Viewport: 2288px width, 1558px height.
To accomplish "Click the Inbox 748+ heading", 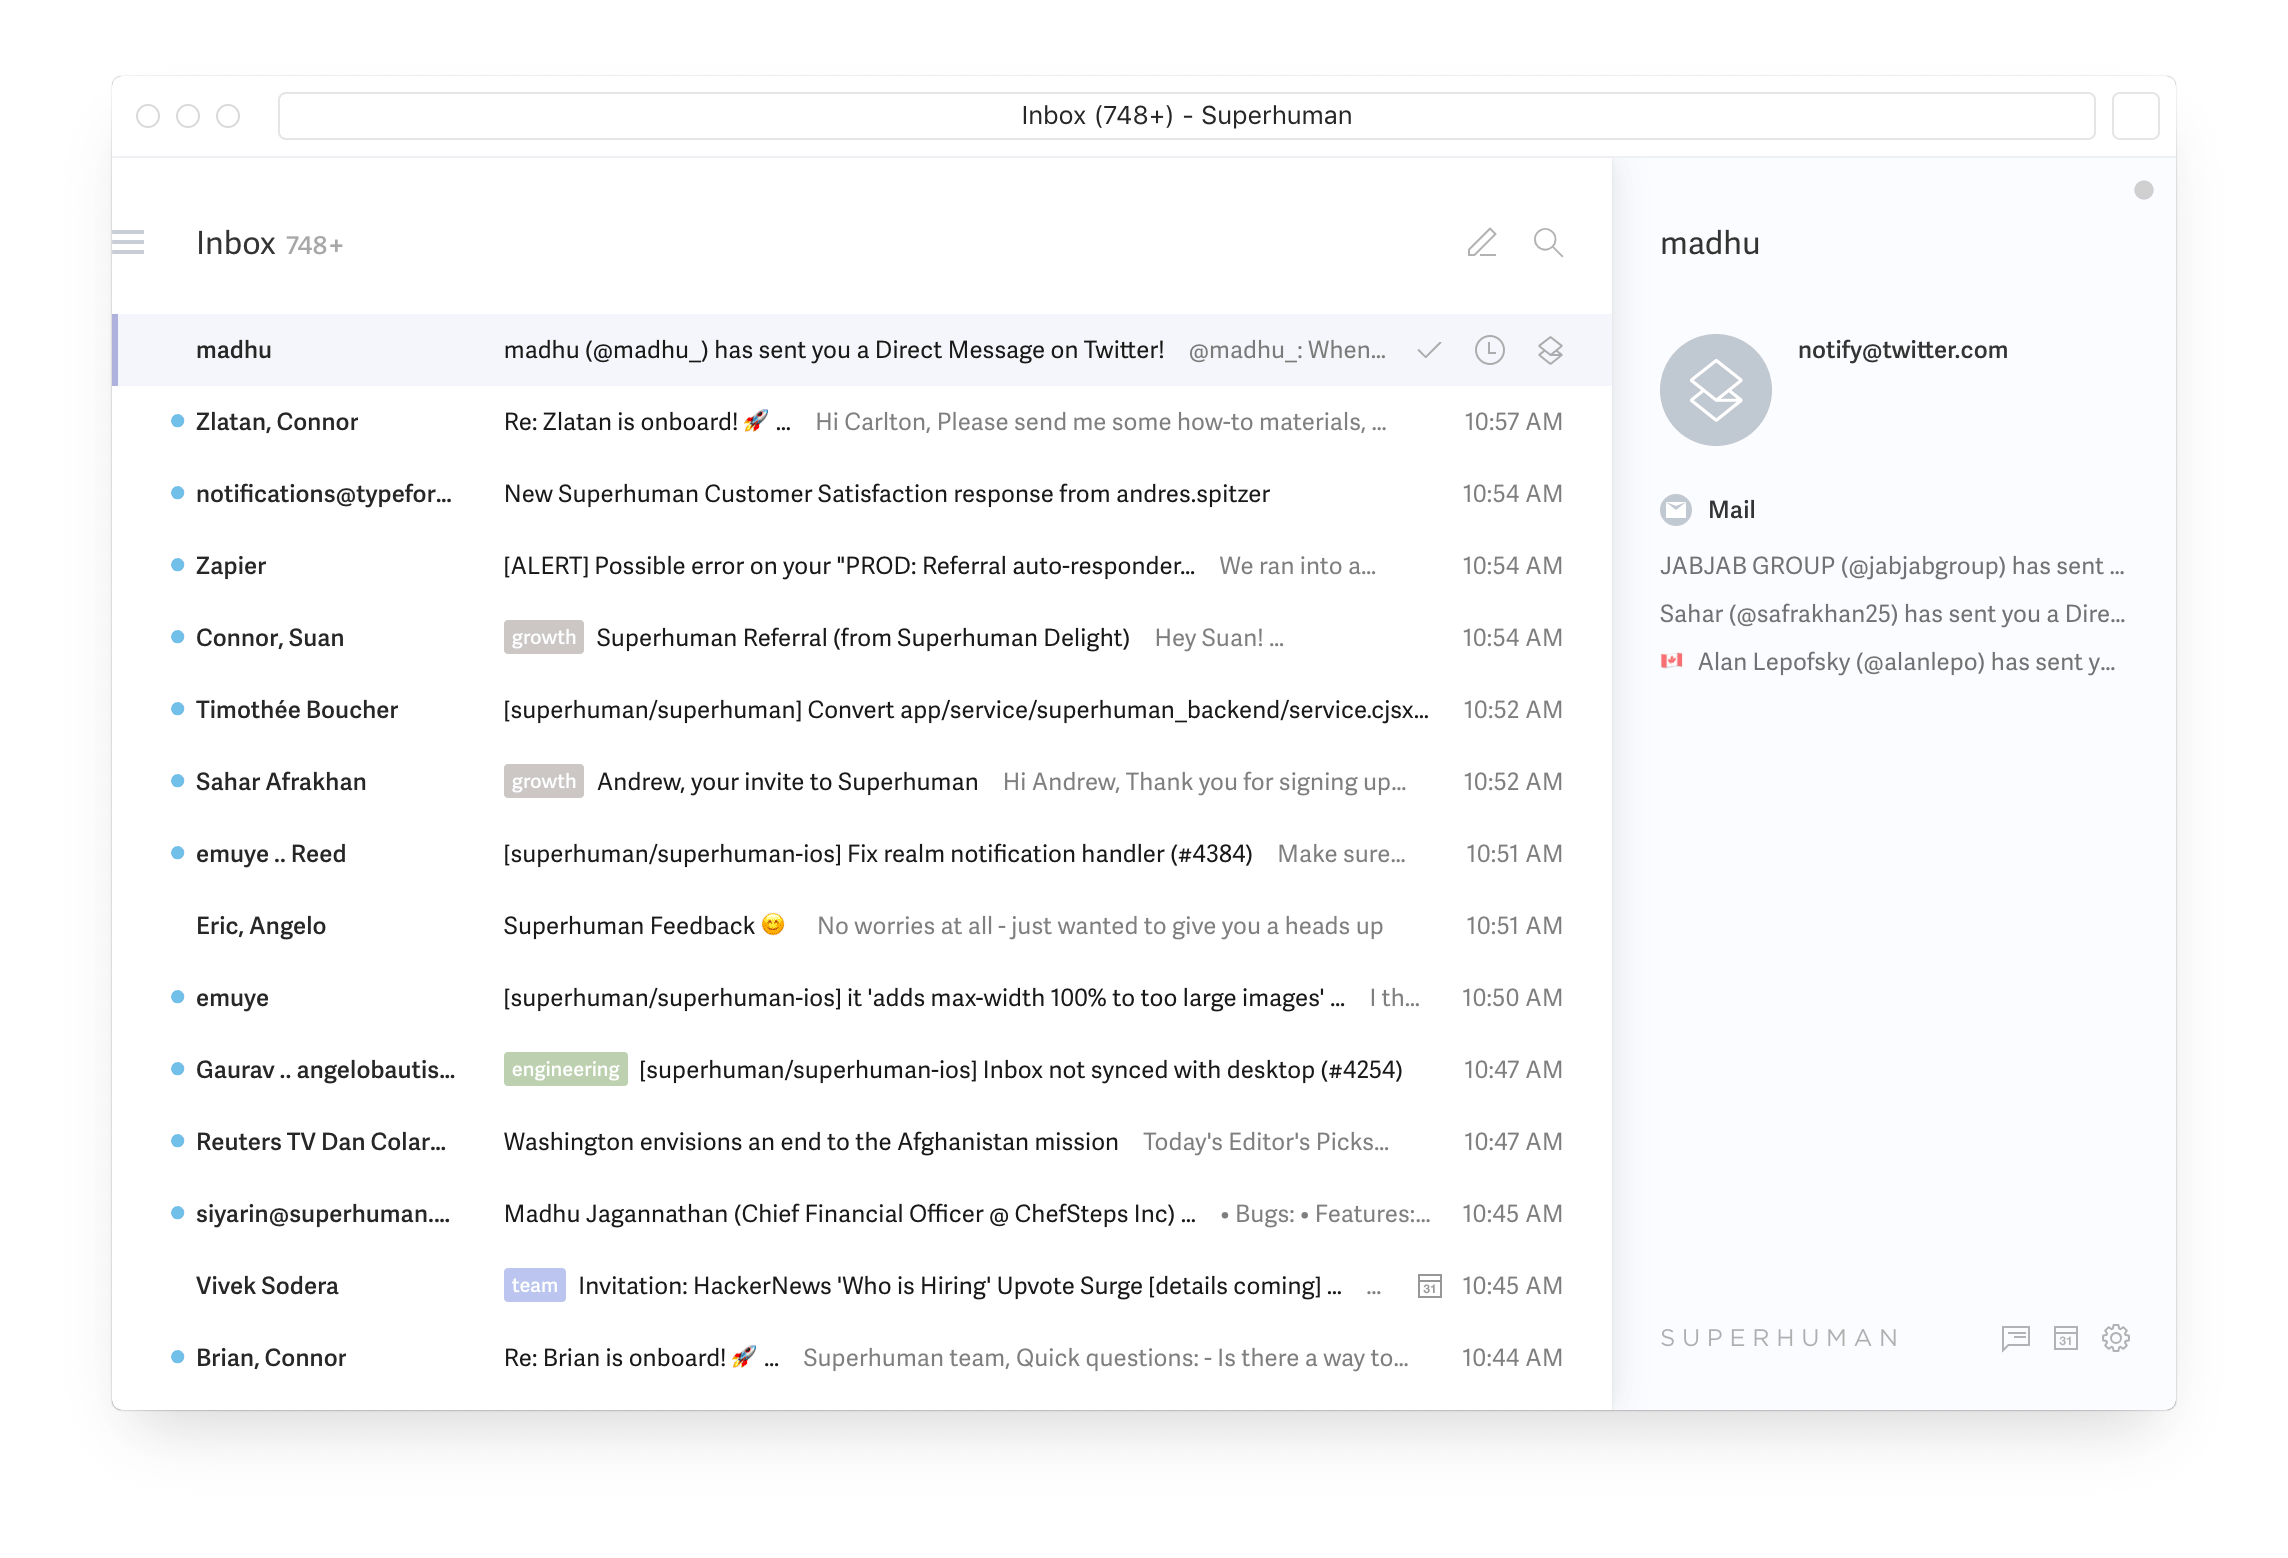I will coord(269,243).
